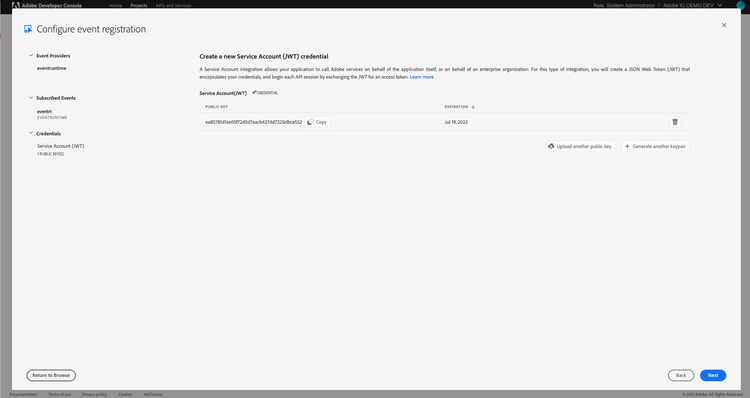Delete the public key with trash icon
The height and width of the screenshot is (398, 750).
point(675,122)
